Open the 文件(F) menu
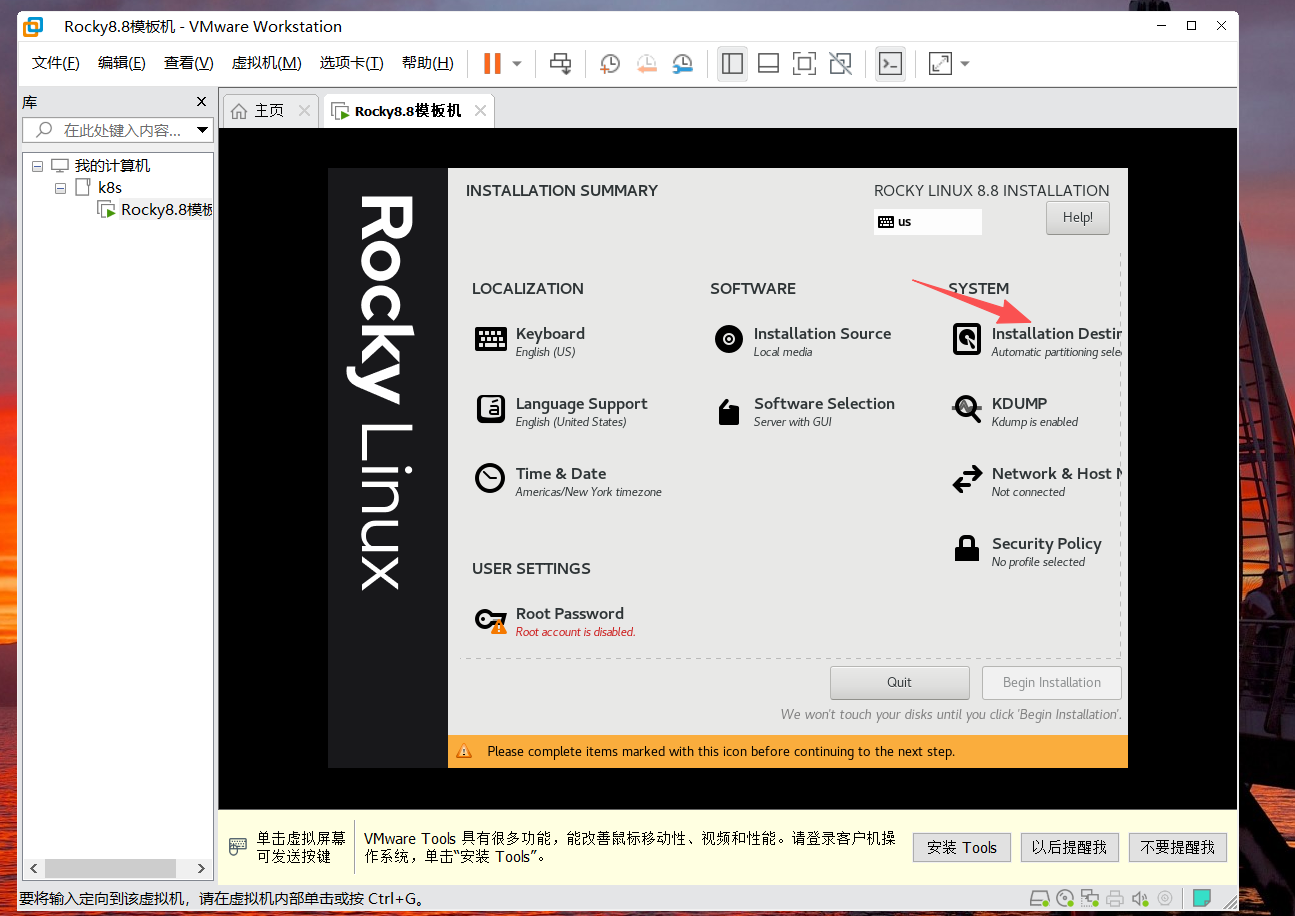The width and height of the screenshot is (1295, 916). (x=56, y=63)
